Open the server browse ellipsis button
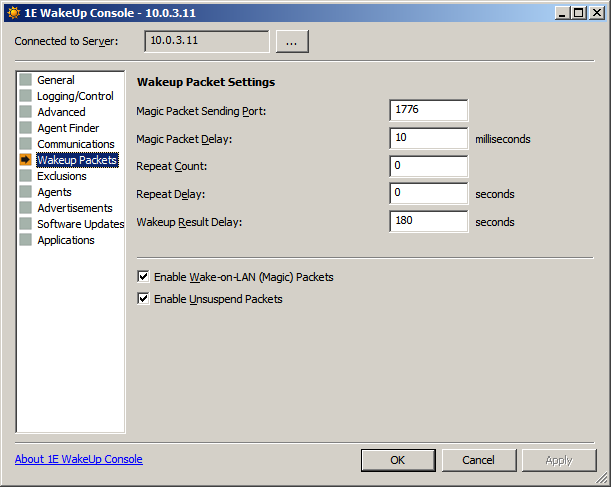Screen dimensions: 611x487 coord(292,41)
